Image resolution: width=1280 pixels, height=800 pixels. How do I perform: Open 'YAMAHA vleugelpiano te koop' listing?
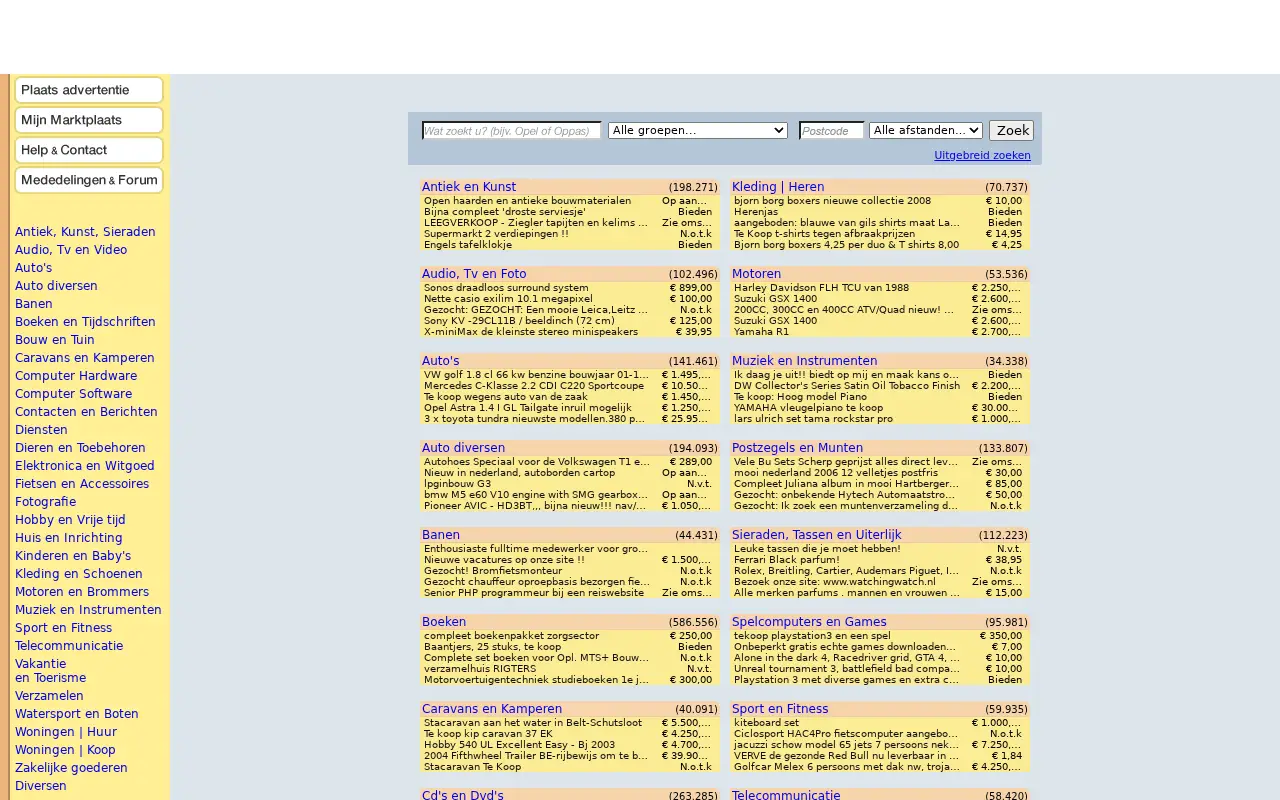tap(808, 408)
